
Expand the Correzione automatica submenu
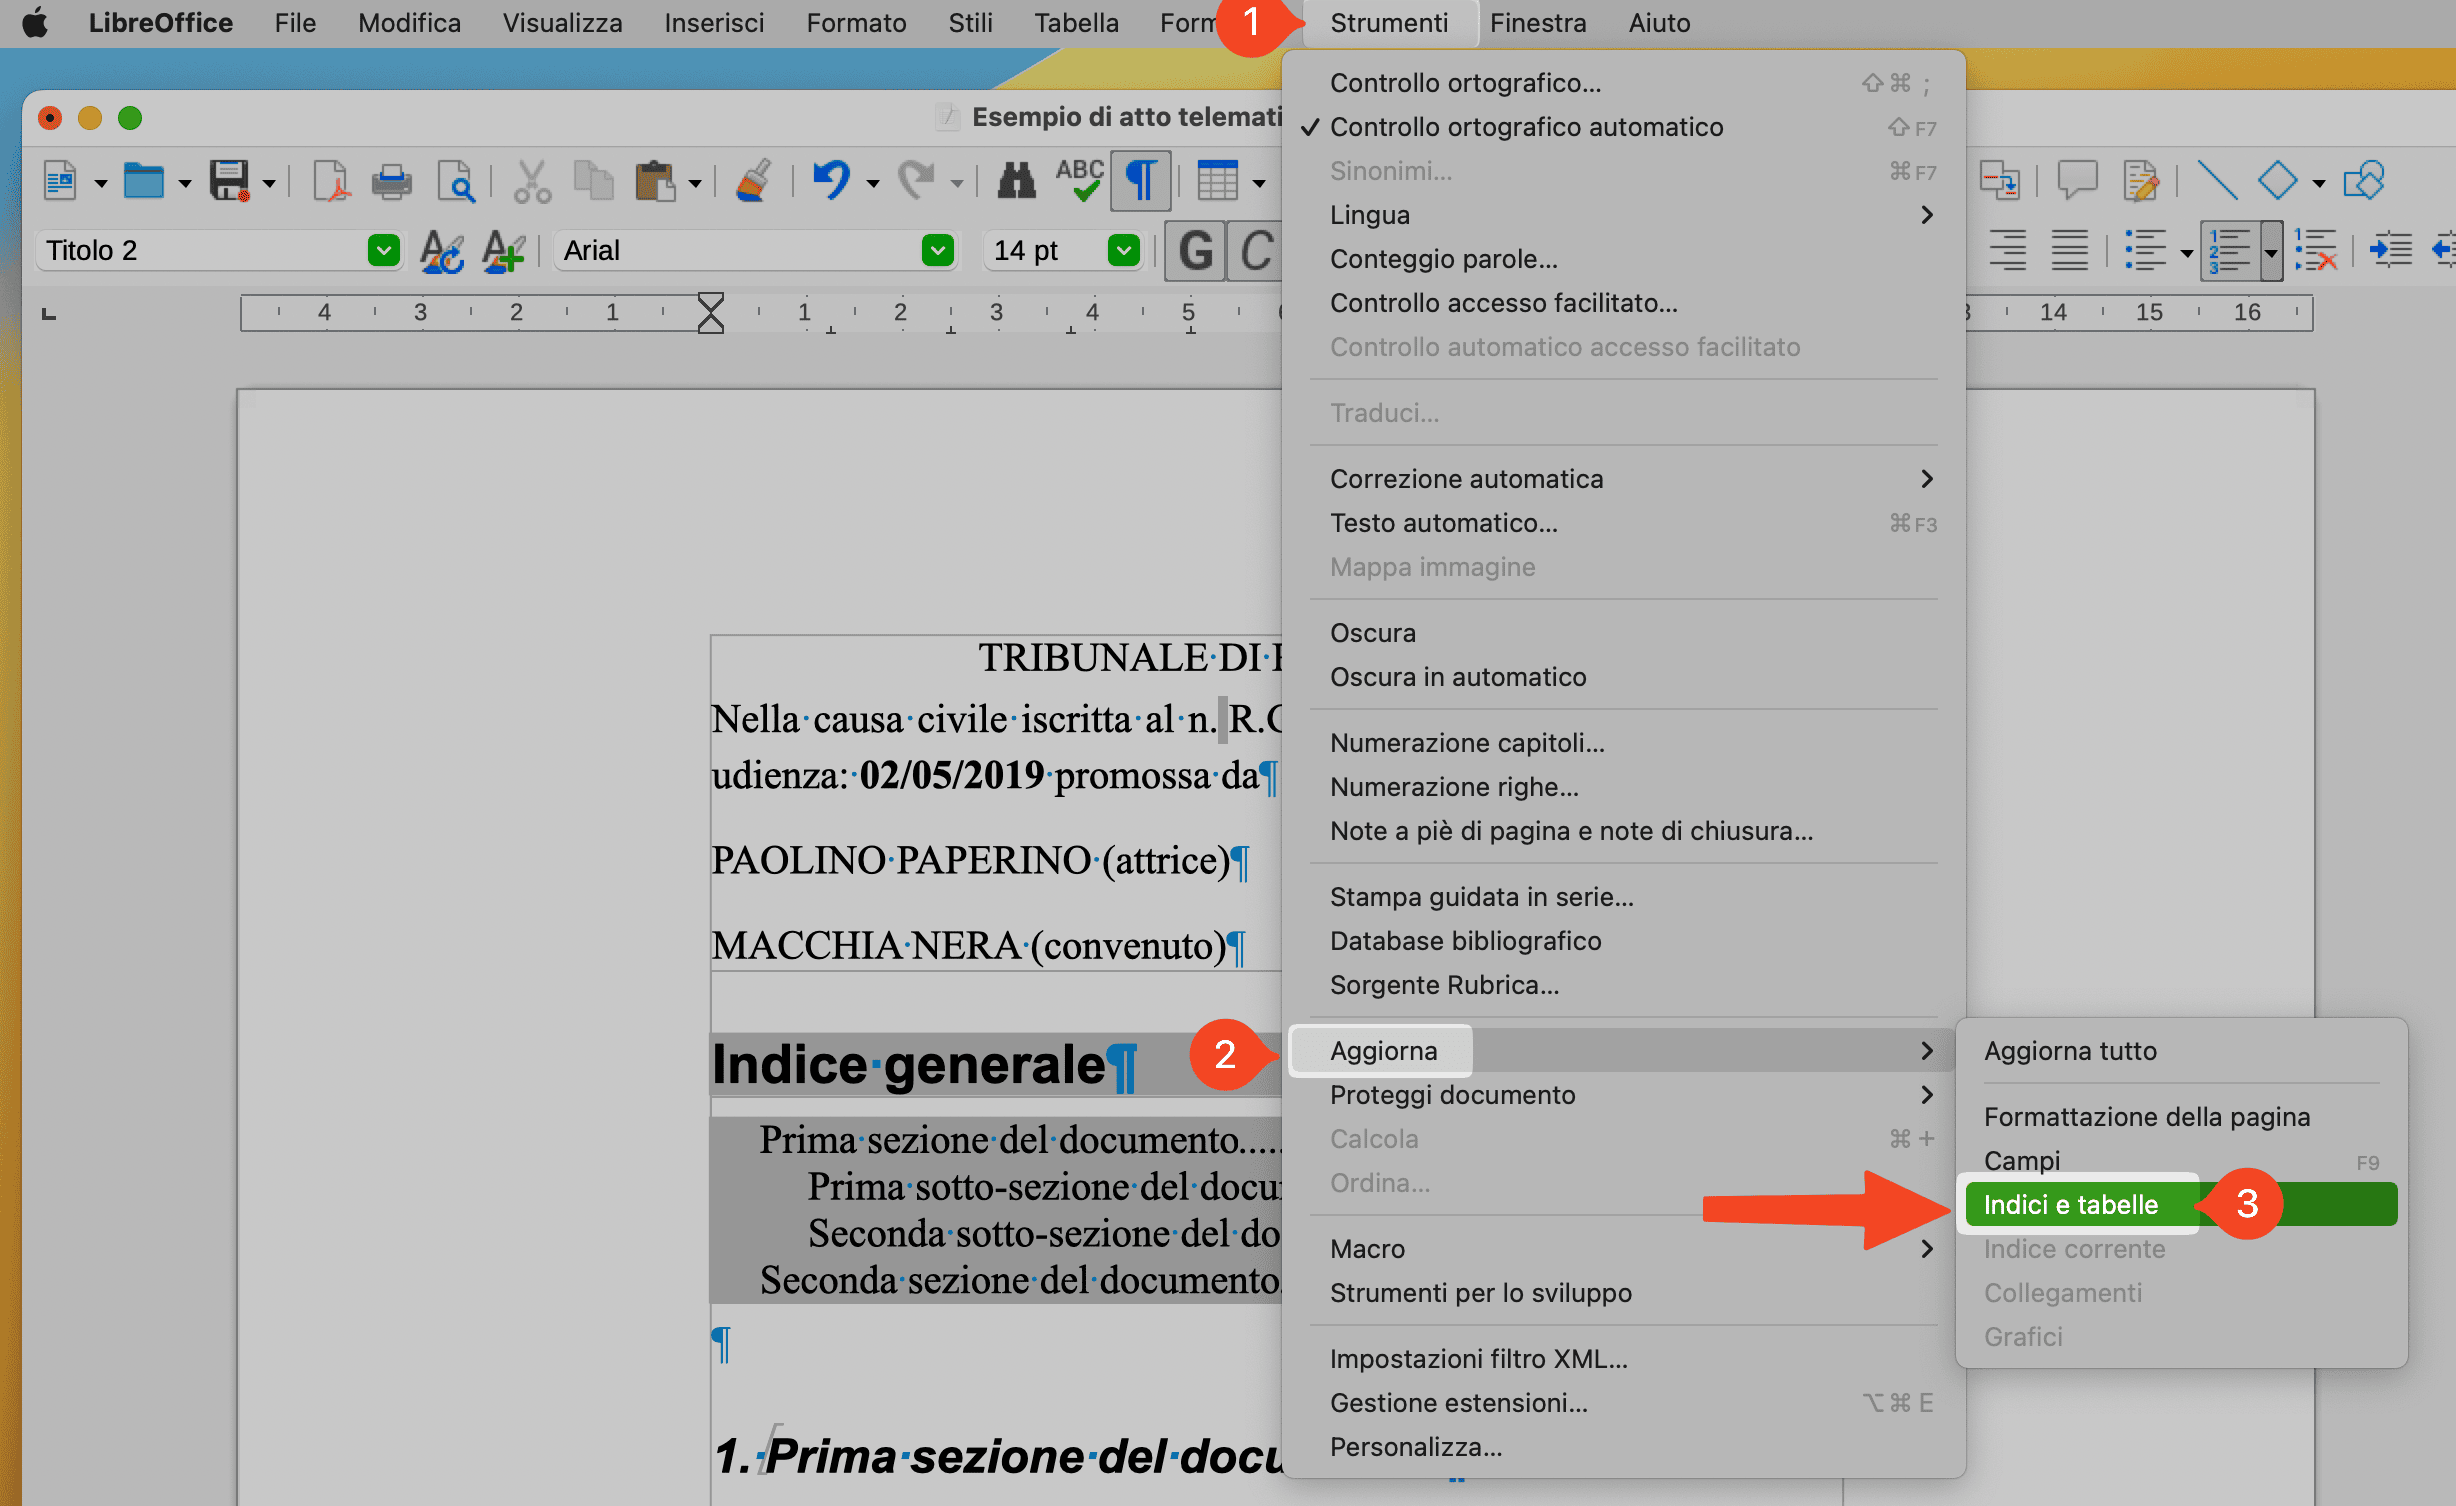(x=1622, y=479)
